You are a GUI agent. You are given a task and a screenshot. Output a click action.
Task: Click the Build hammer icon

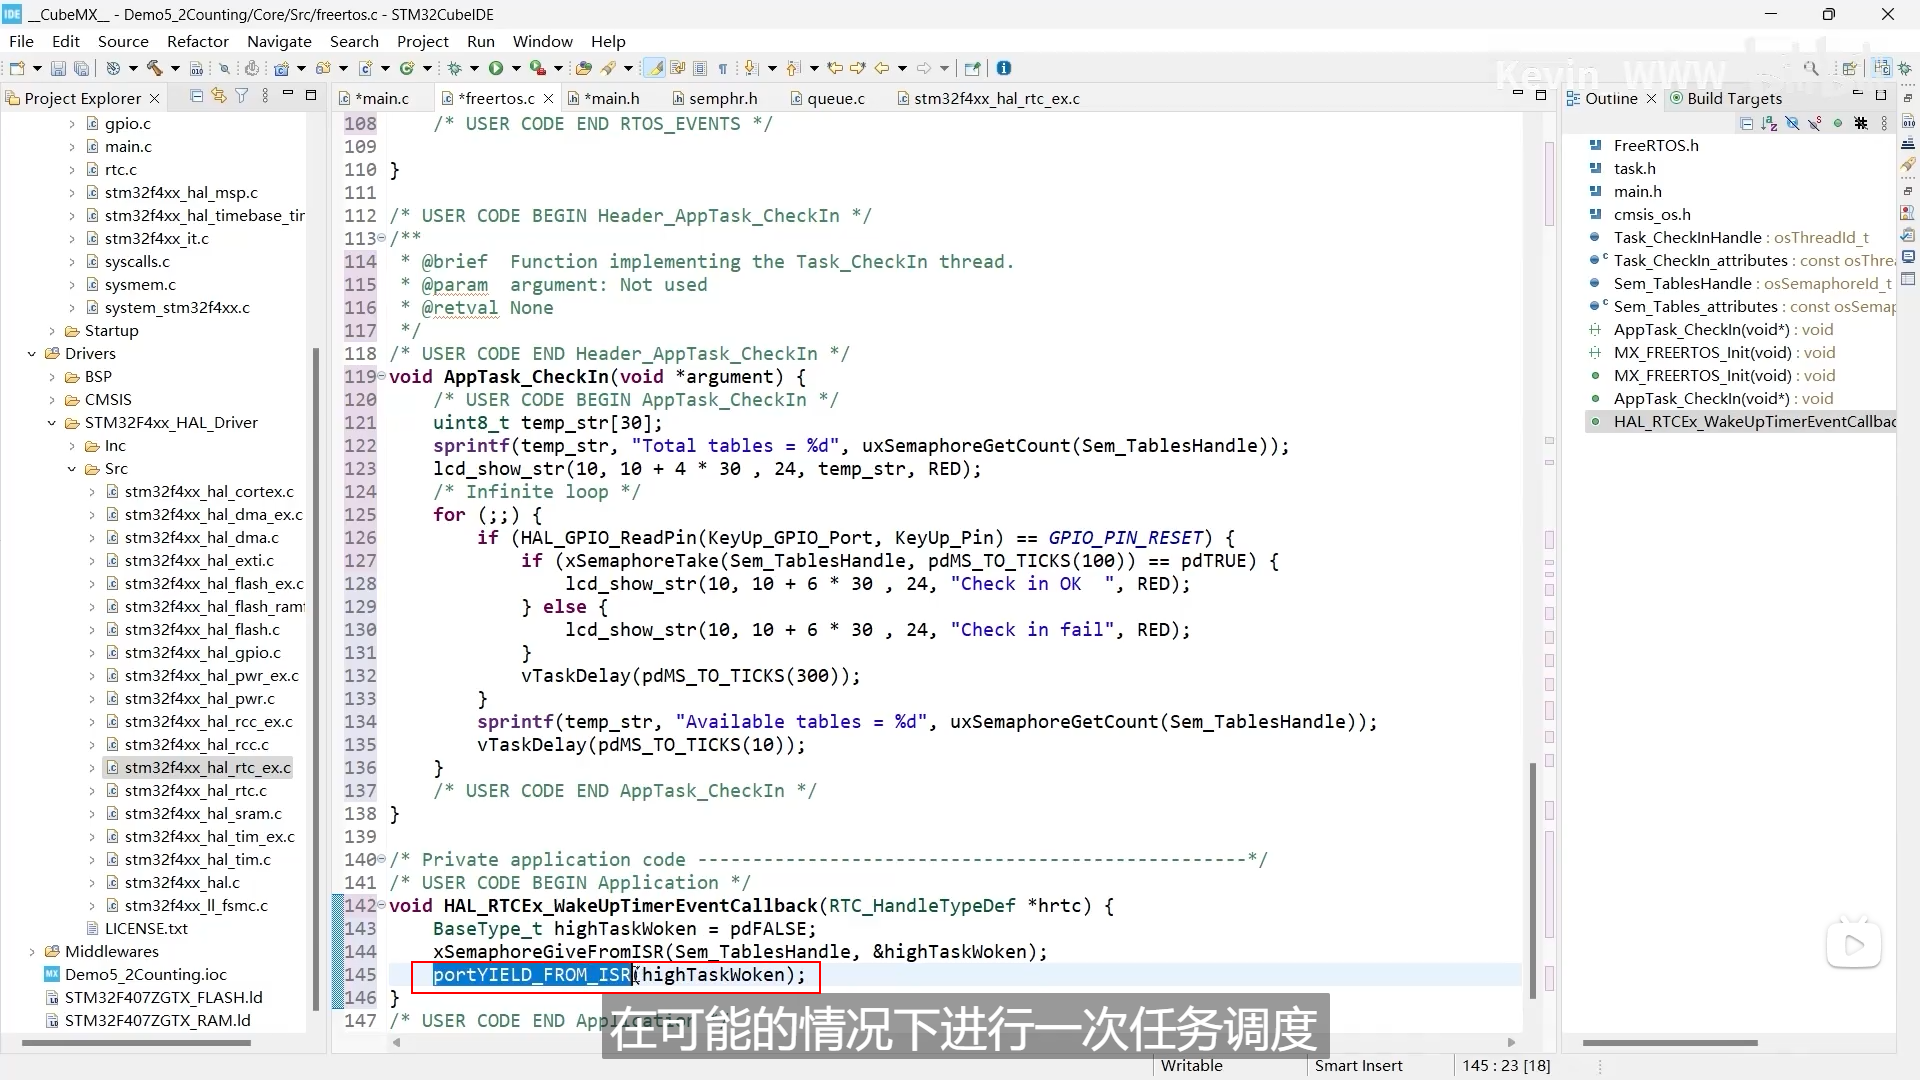click(x=154, y=68)
